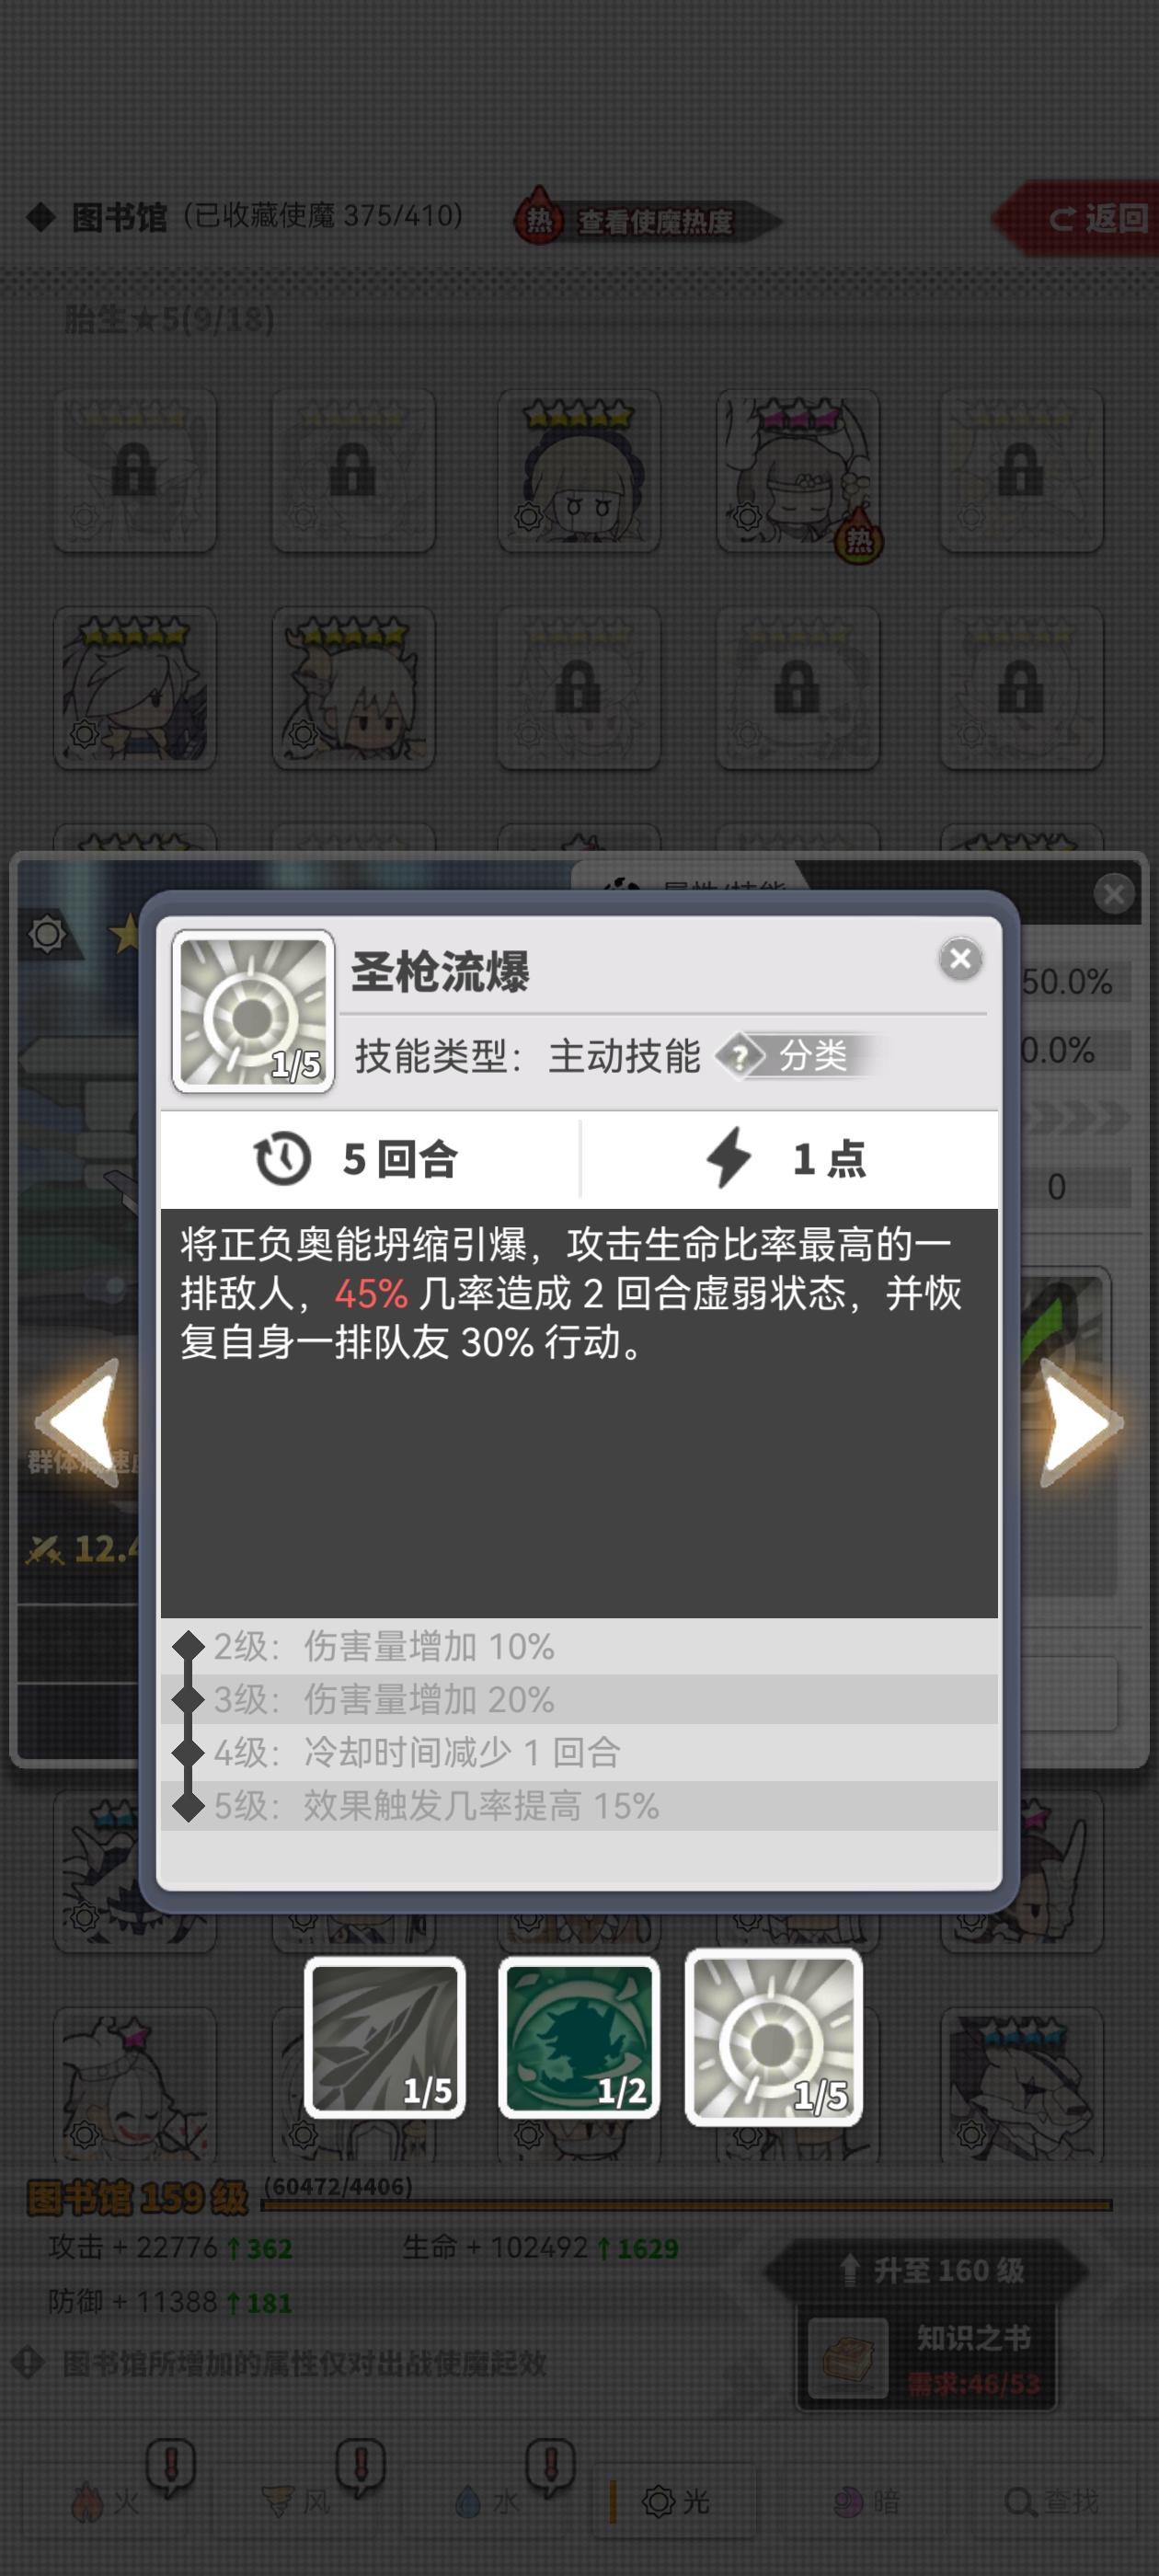Close the familiar detail panel behind popup
The width and height of the screenshot is (1159, 2576).
coord(1114,893)
